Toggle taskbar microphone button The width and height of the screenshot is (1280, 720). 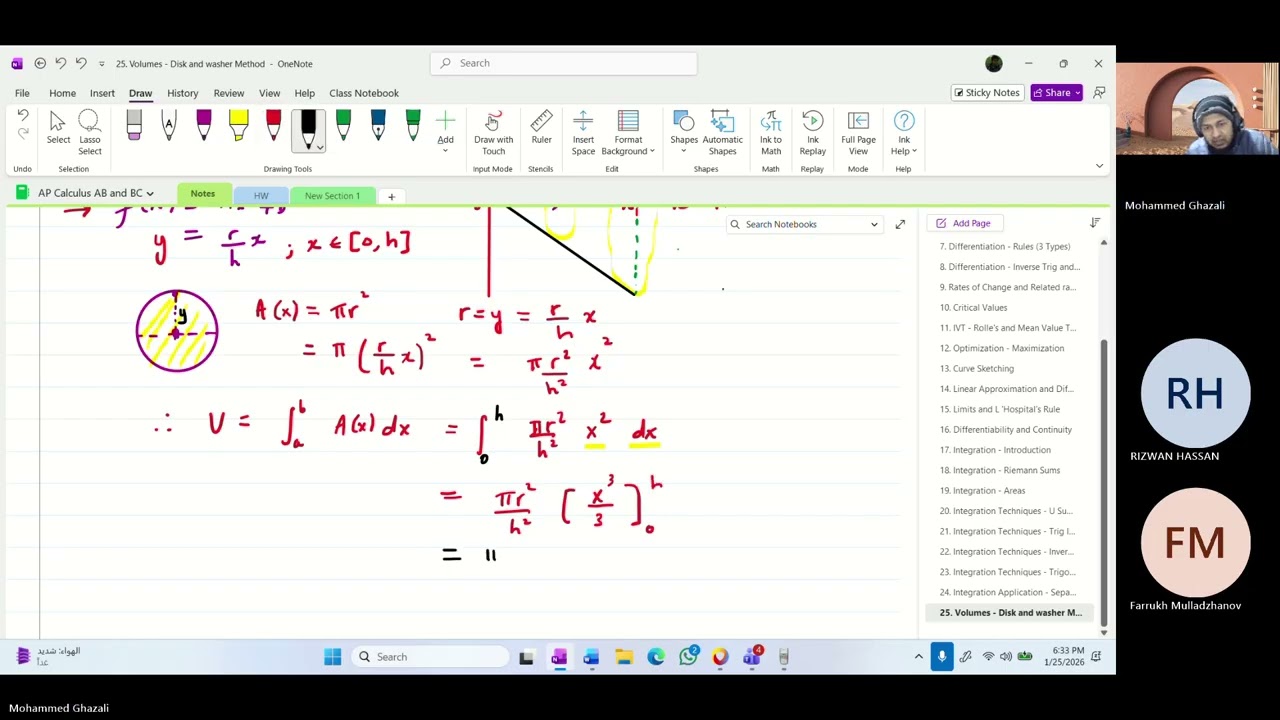pyautogui.click(x=942, y=657)
